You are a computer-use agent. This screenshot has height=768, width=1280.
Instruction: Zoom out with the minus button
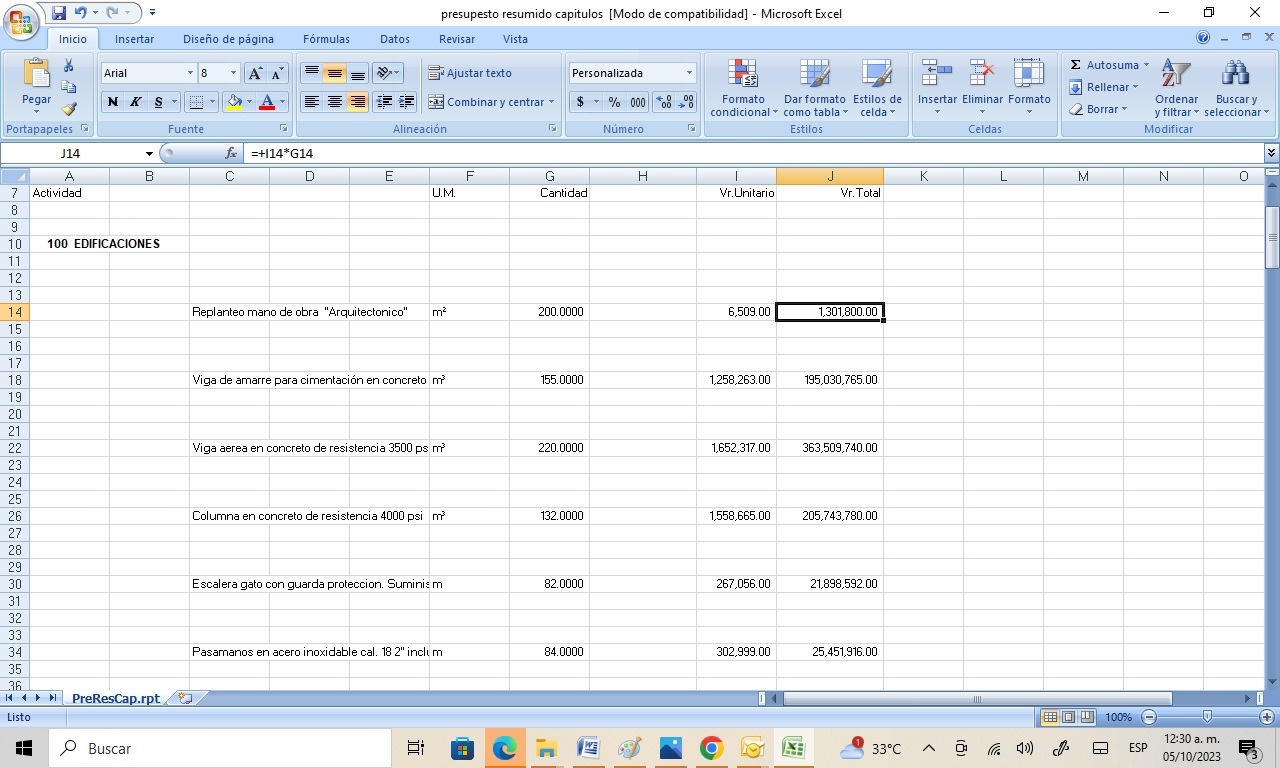[1149, 717]
